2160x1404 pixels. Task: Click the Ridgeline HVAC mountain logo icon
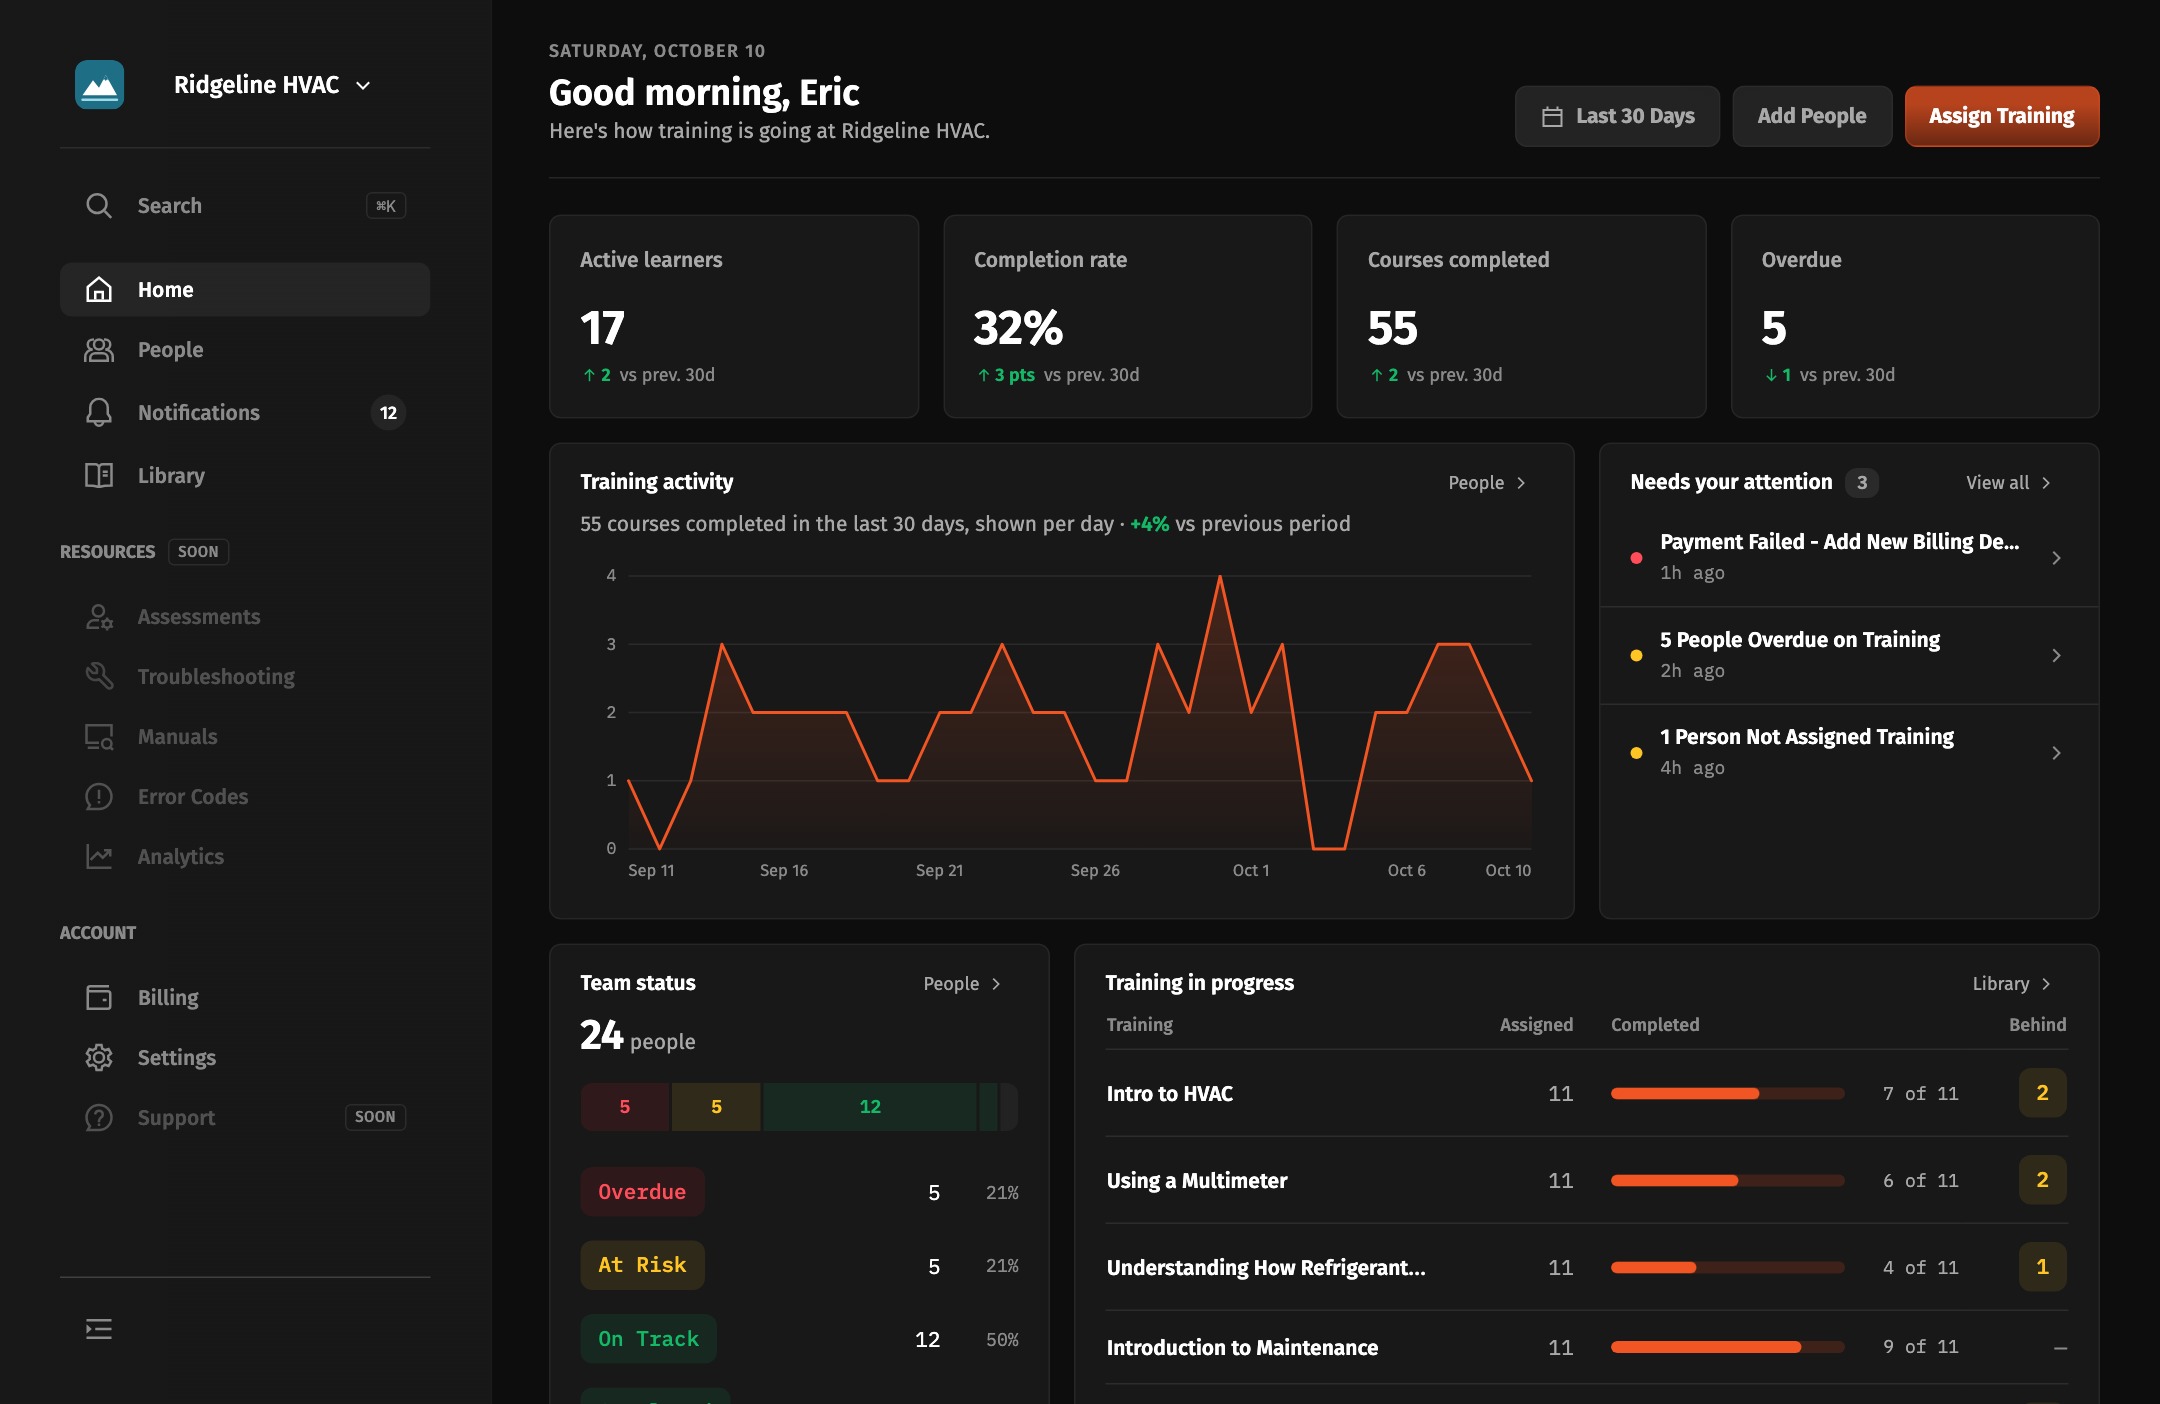(x=99, y=85)
